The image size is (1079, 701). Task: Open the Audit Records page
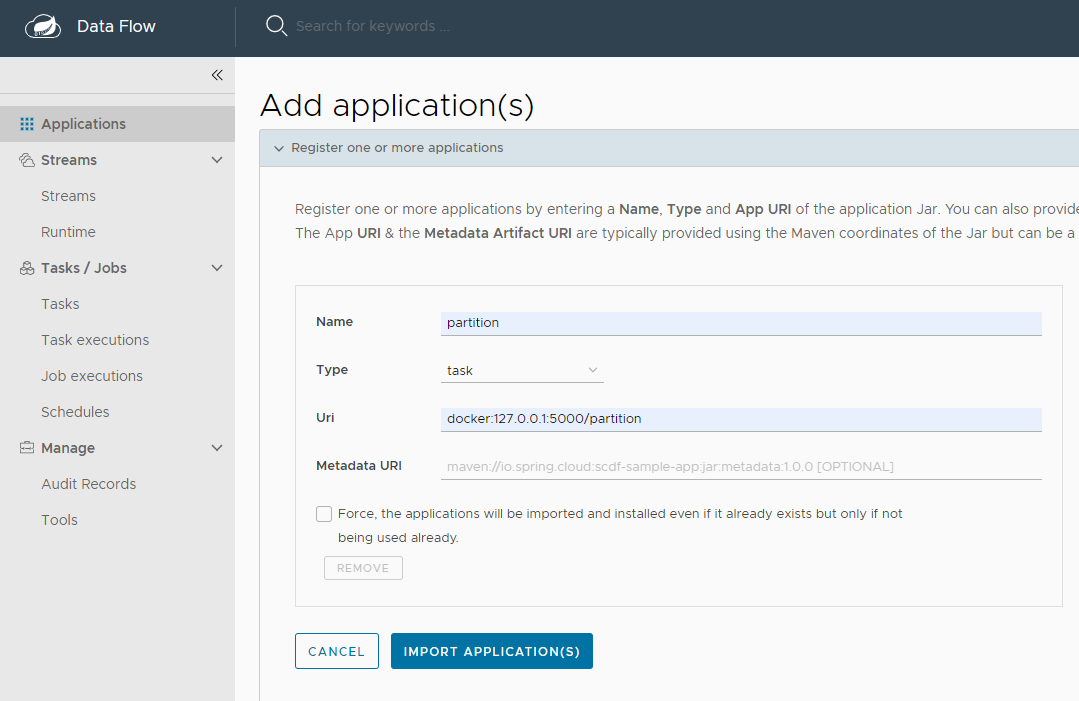(x=88, y=484)
